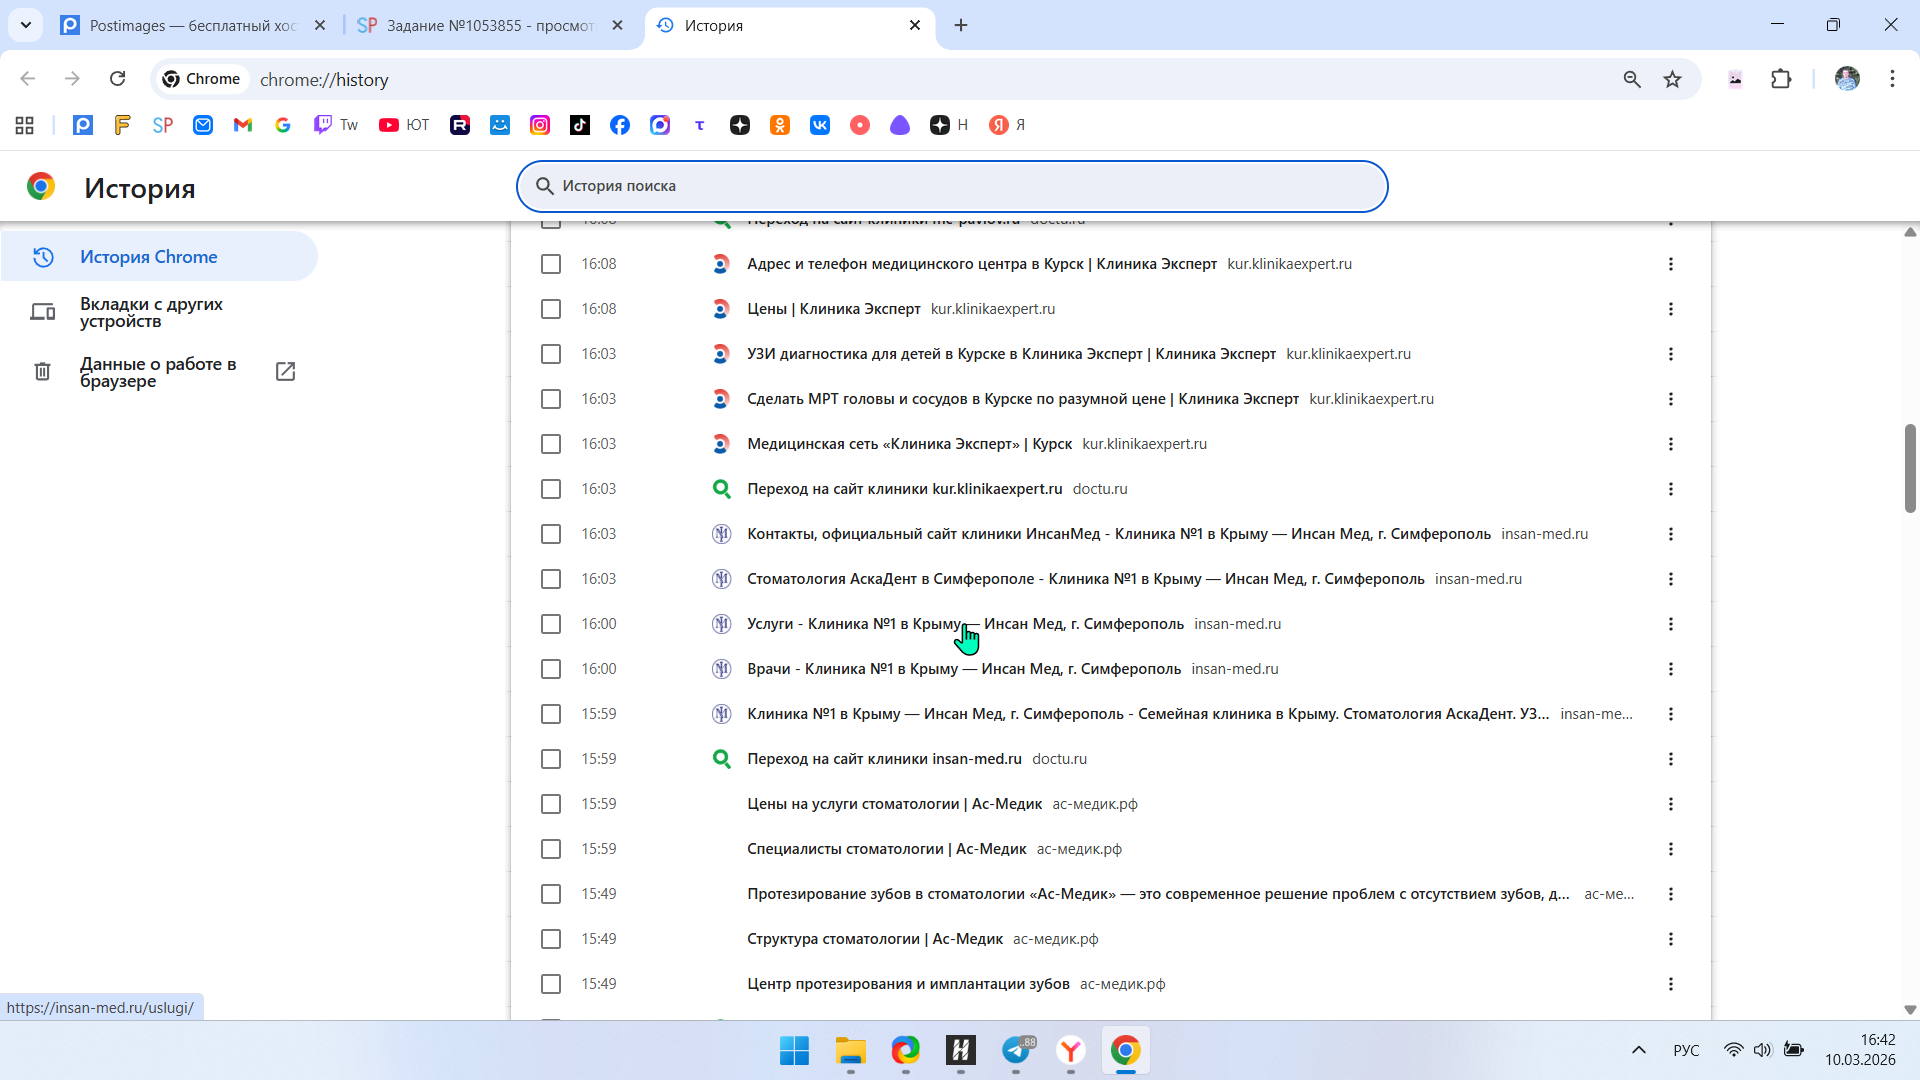Screen dimensions: 1920x1080
Task: Open more actions for 'Переход на сайт клиники insan-med.ru'
Action: tap(1670, 759)
